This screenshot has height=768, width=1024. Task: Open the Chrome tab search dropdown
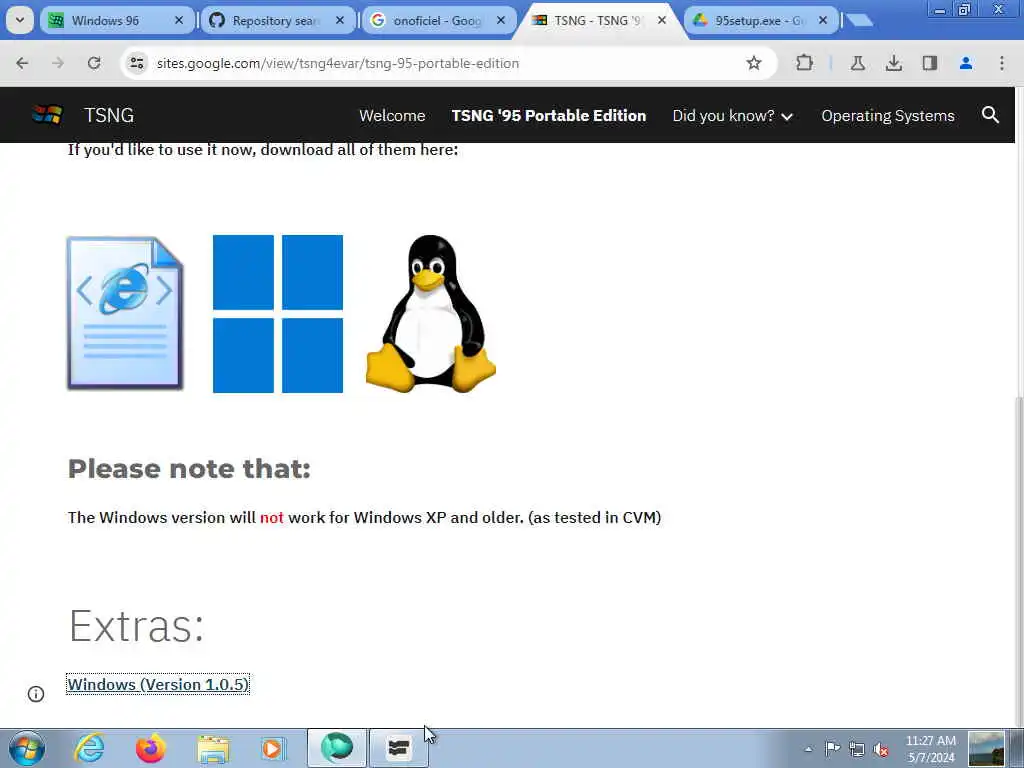pos(20,20)
